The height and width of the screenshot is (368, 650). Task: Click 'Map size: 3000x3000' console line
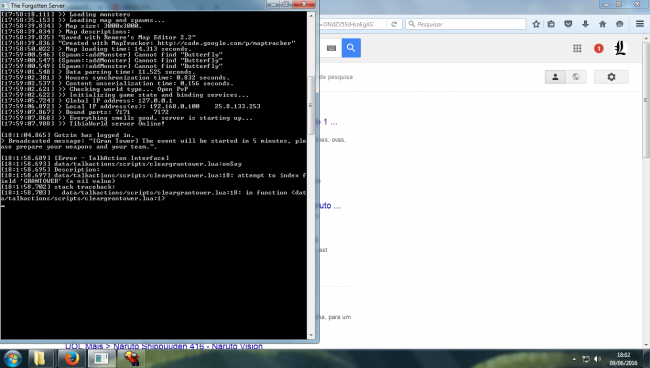[x=72, y=26]
